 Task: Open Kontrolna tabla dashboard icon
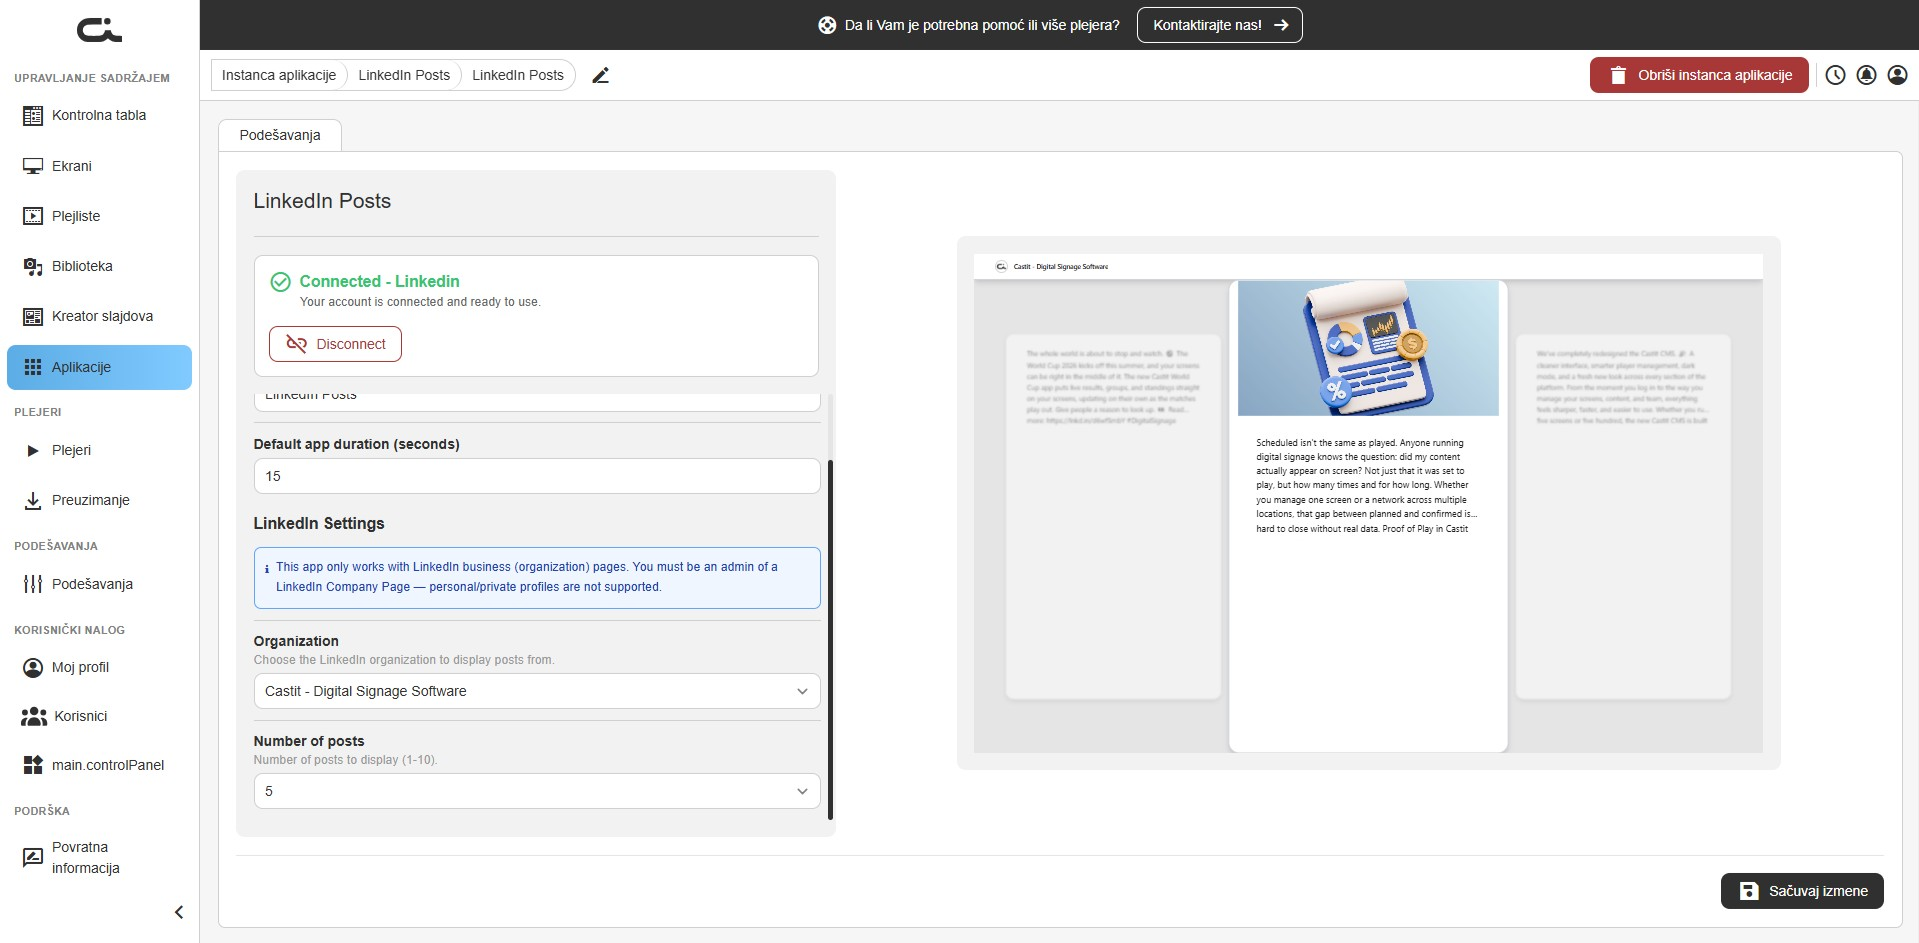(x=33, y=116)
